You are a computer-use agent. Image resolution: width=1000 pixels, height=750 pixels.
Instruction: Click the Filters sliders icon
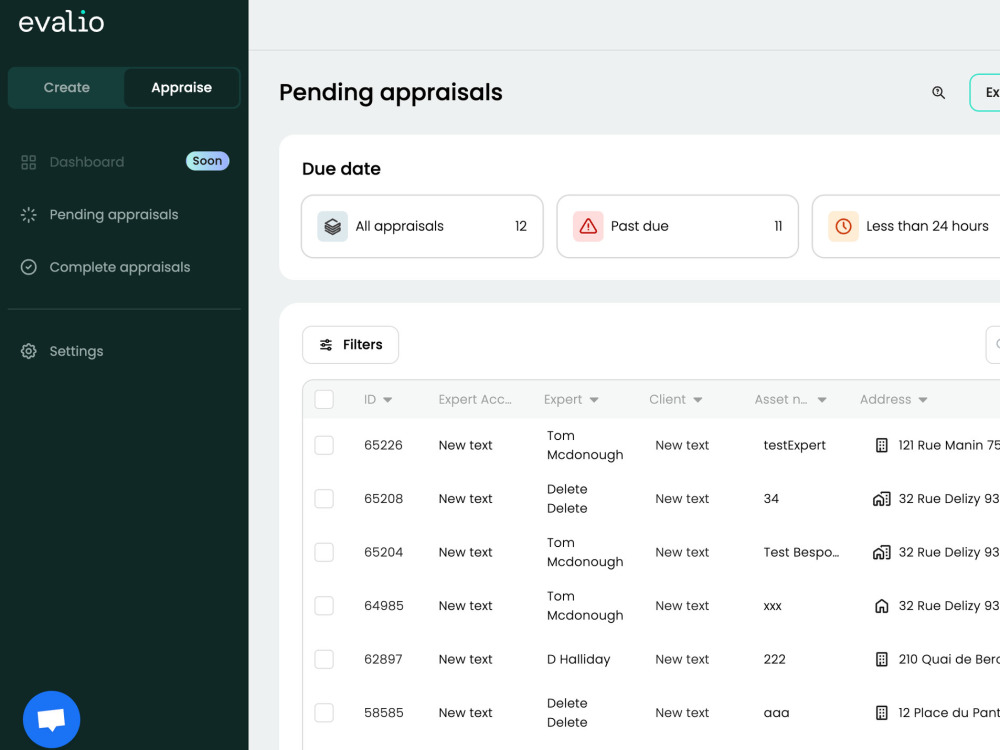tap(326, 345)
